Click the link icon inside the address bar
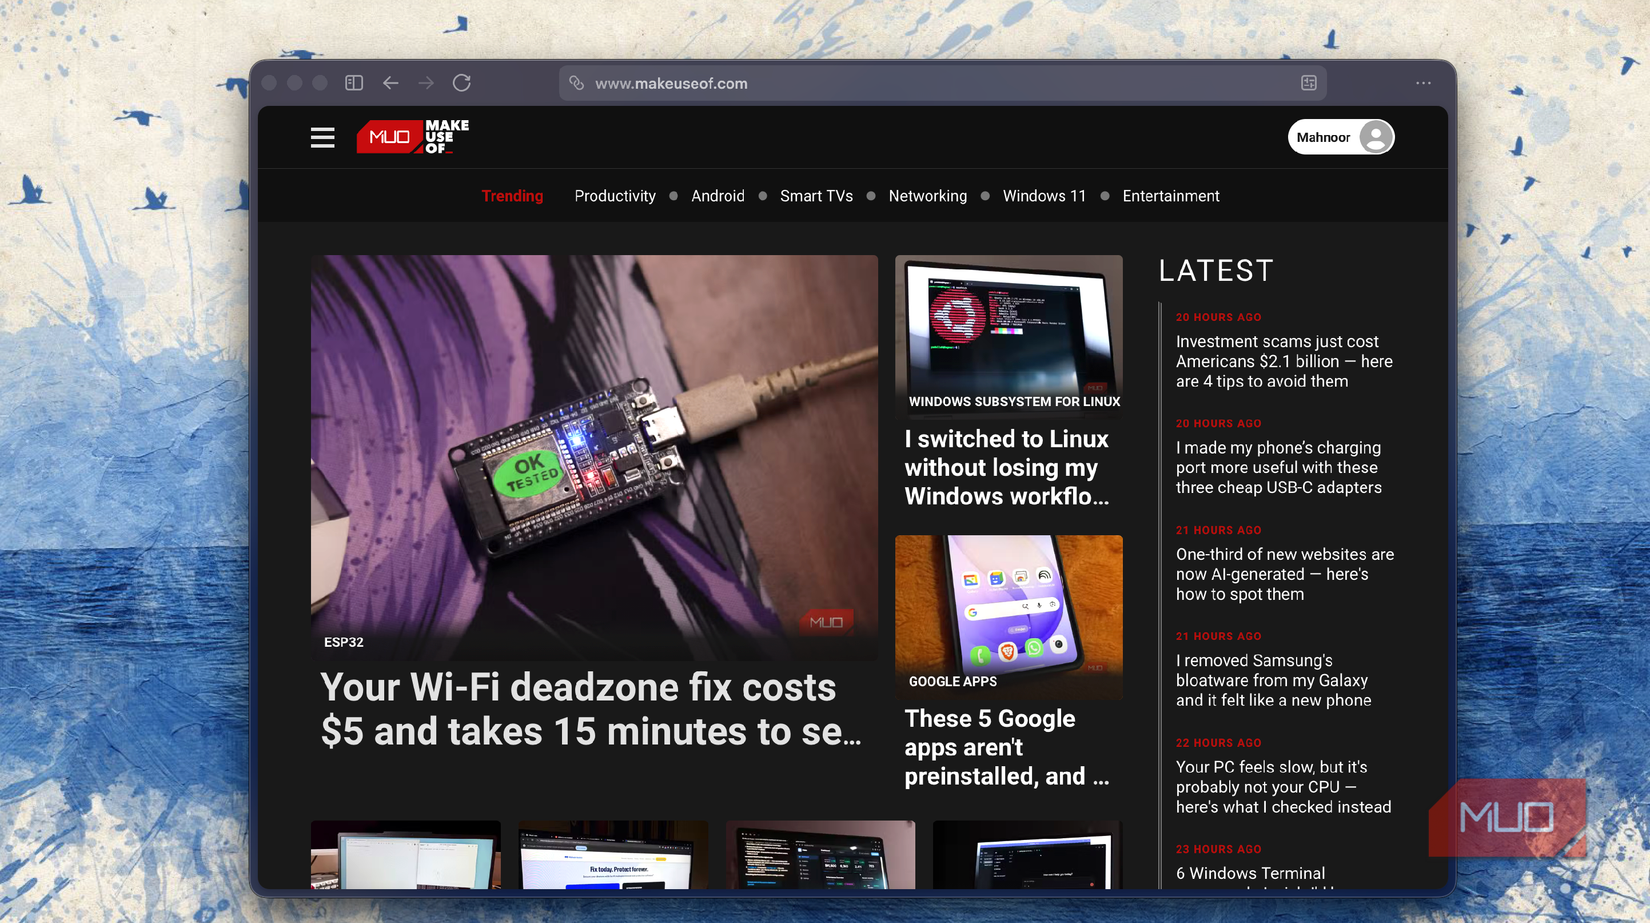Image resolution: width=1650 pixels, height=923 pixels. pyautogui.click(x=576, y=83)
